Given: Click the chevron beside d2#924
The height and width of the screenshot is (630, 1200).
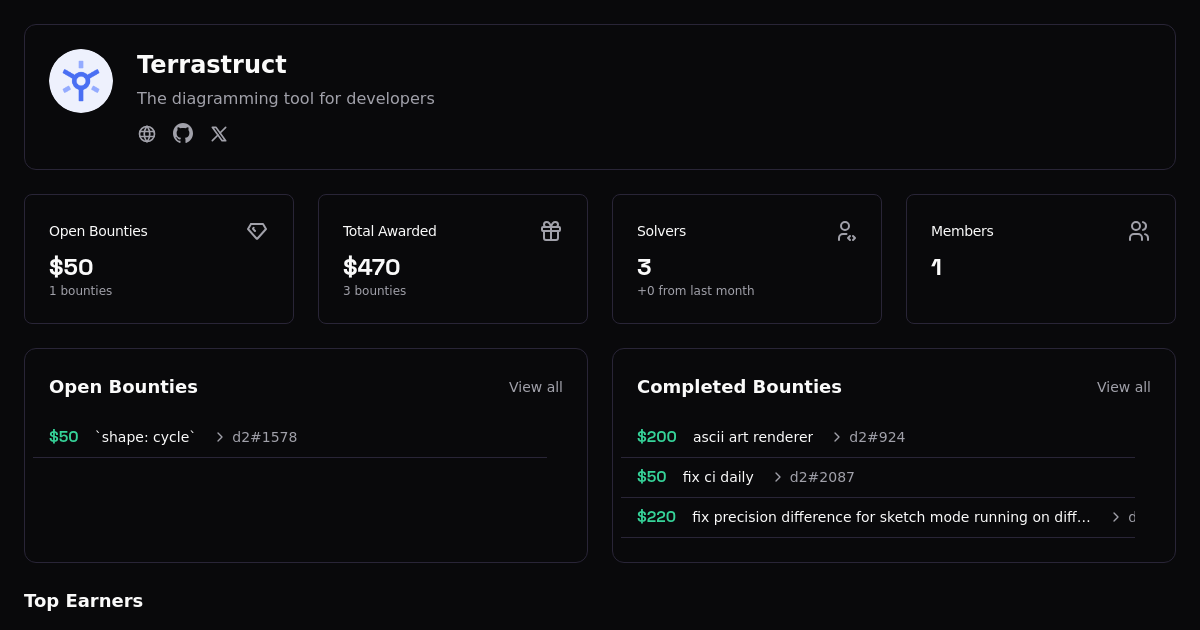Looking at the screenshot, I should pyautogui.click(x=837, y=437).
